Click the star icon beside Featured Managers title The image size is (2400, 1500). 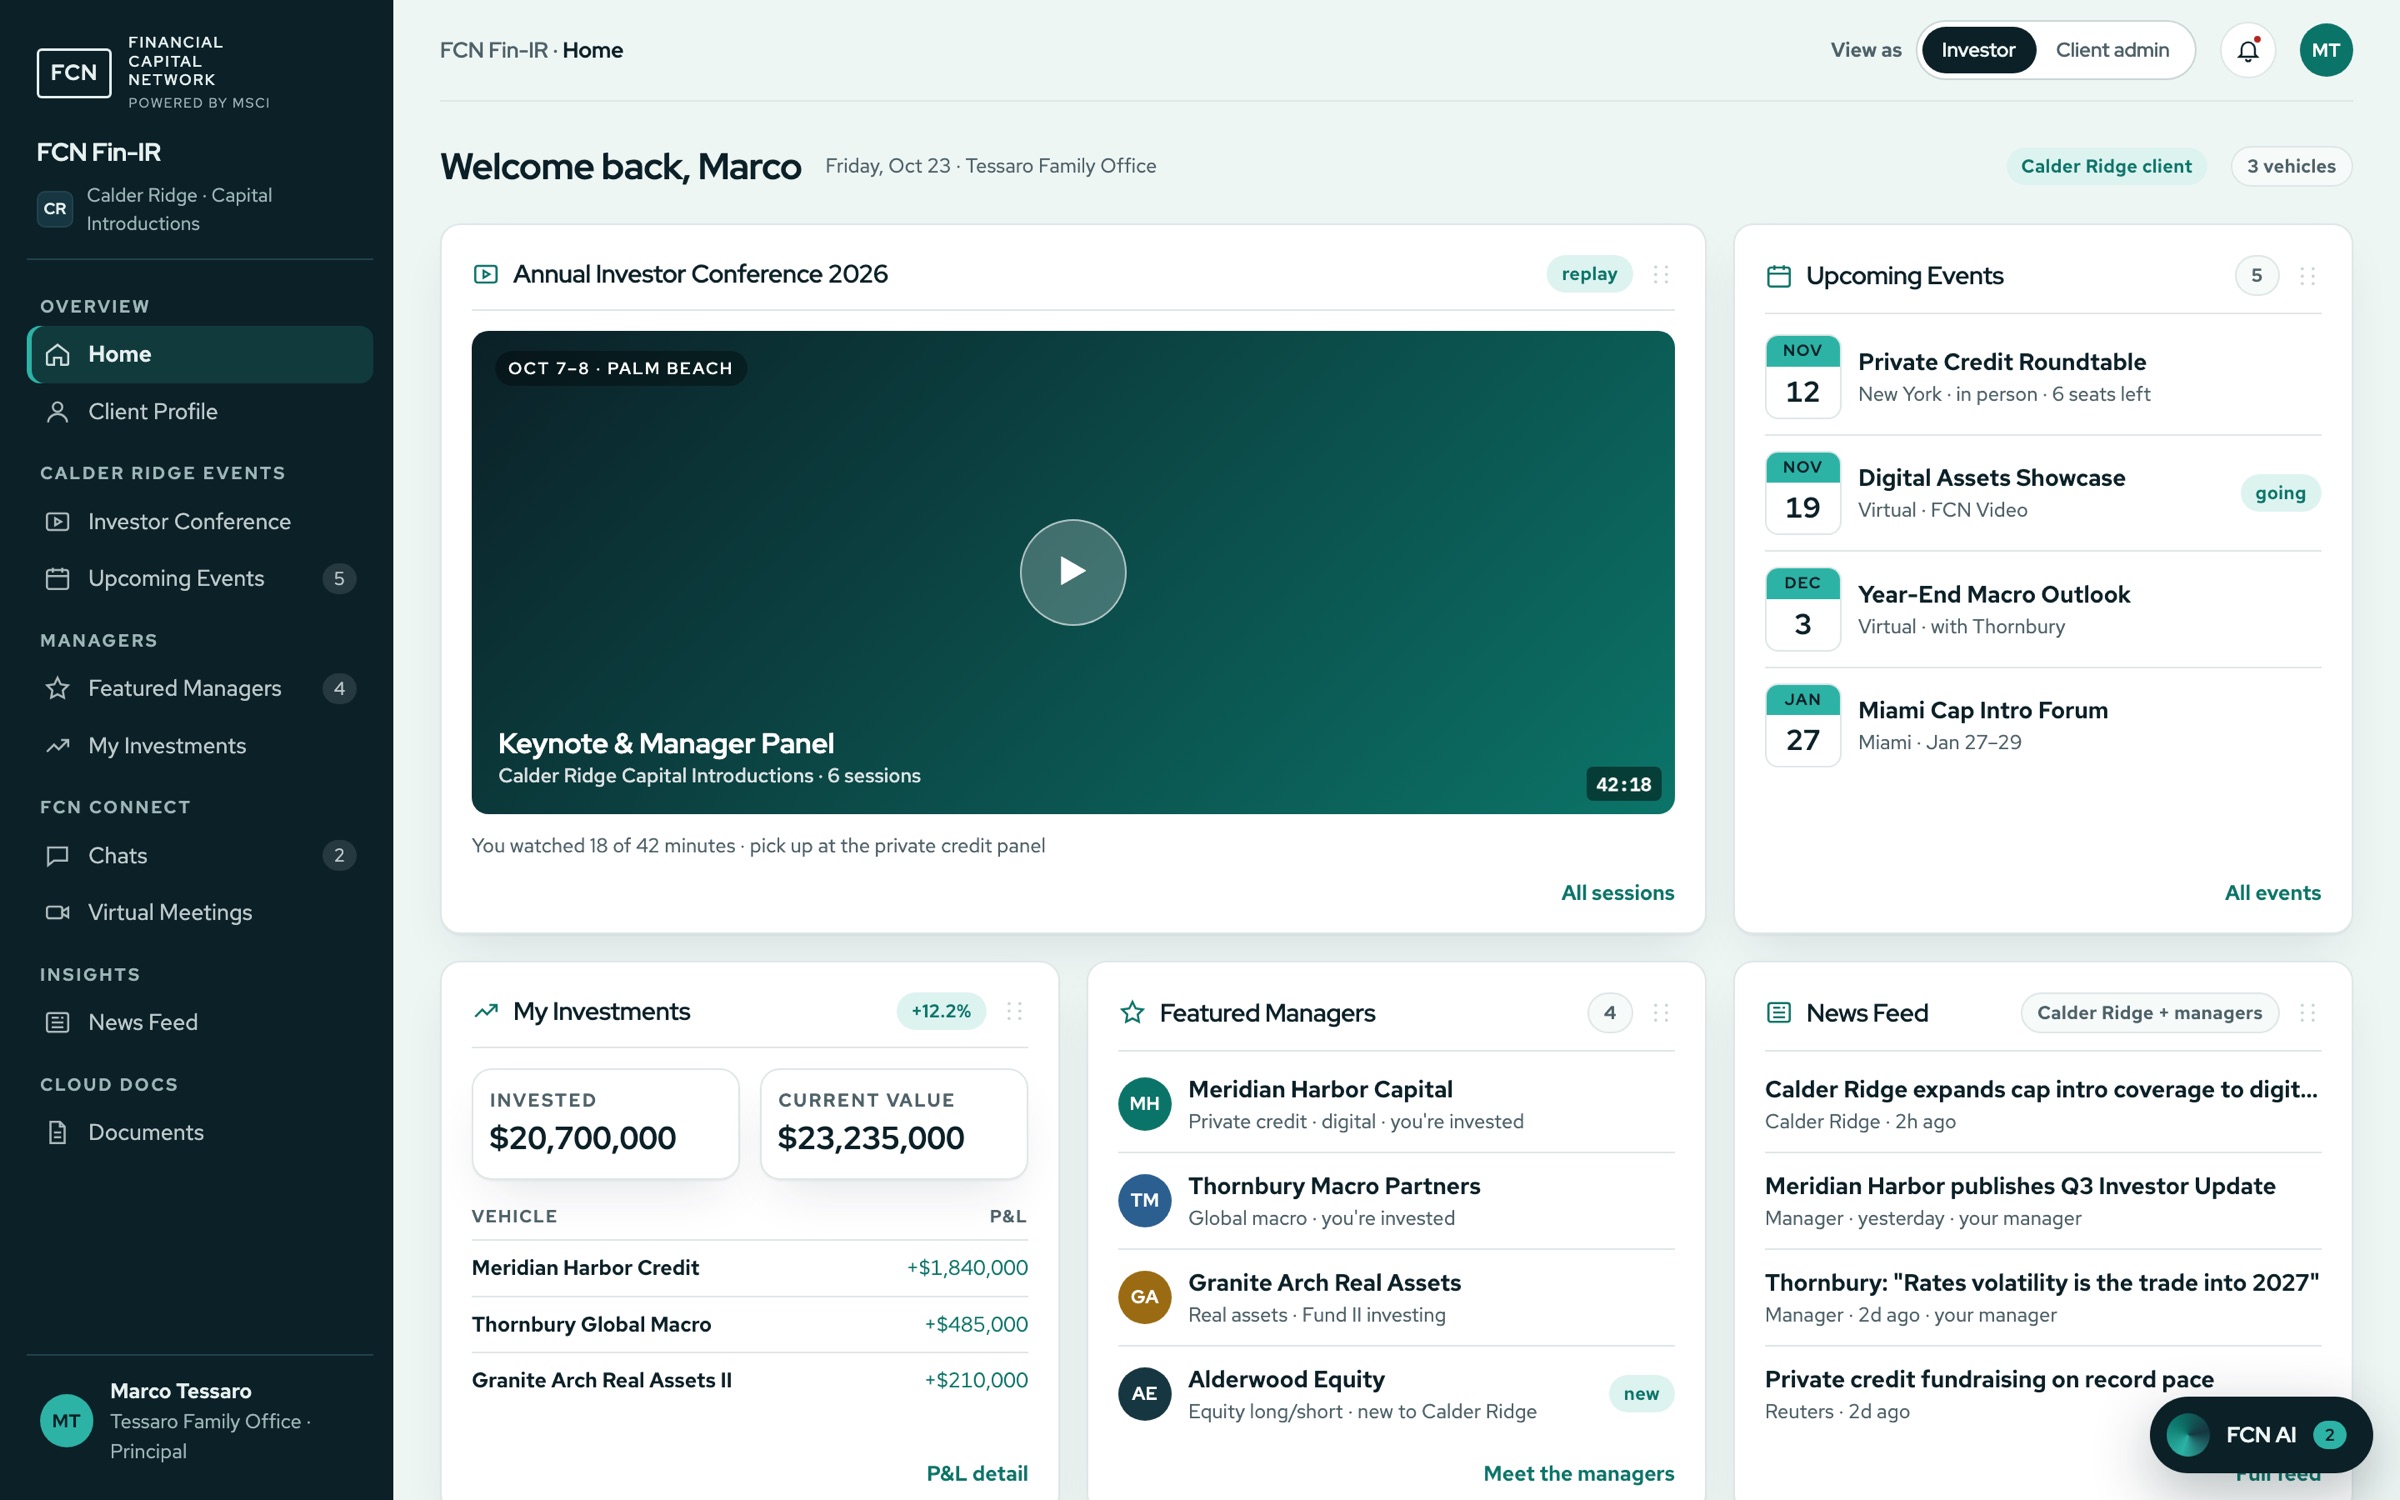[x=1131, y=1013]
